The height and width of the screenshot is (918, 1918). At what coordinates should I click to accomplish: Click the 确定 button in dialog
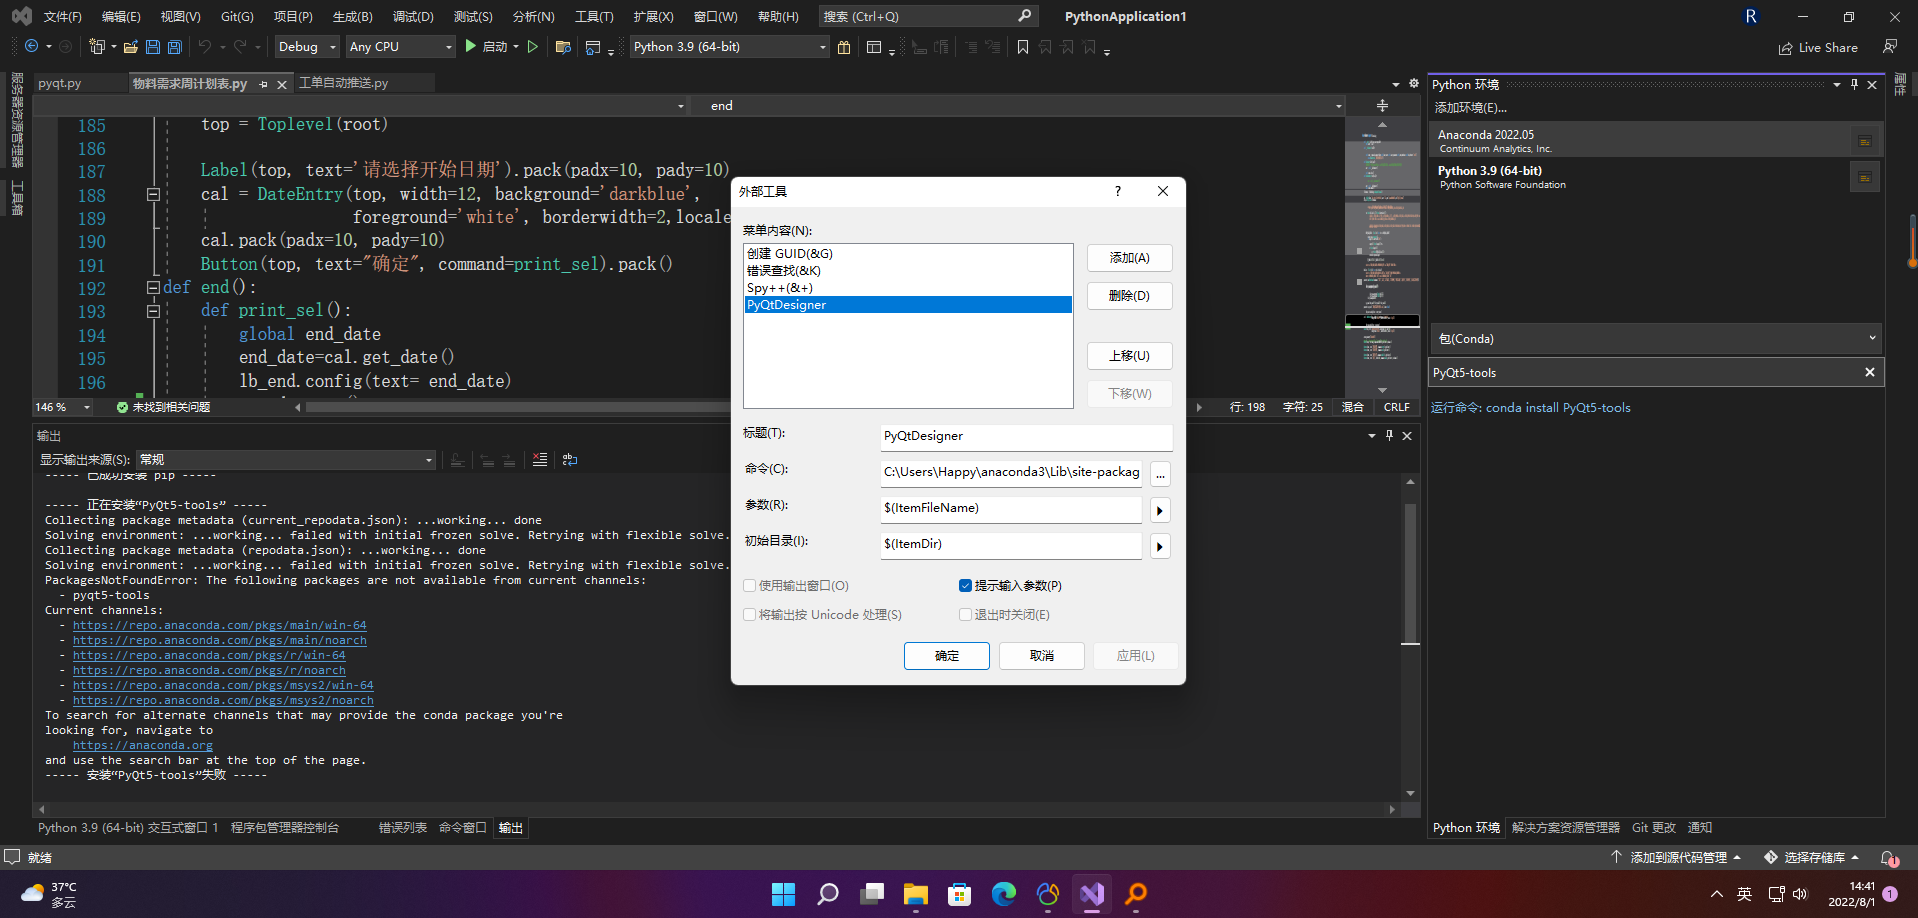(946, 656)
